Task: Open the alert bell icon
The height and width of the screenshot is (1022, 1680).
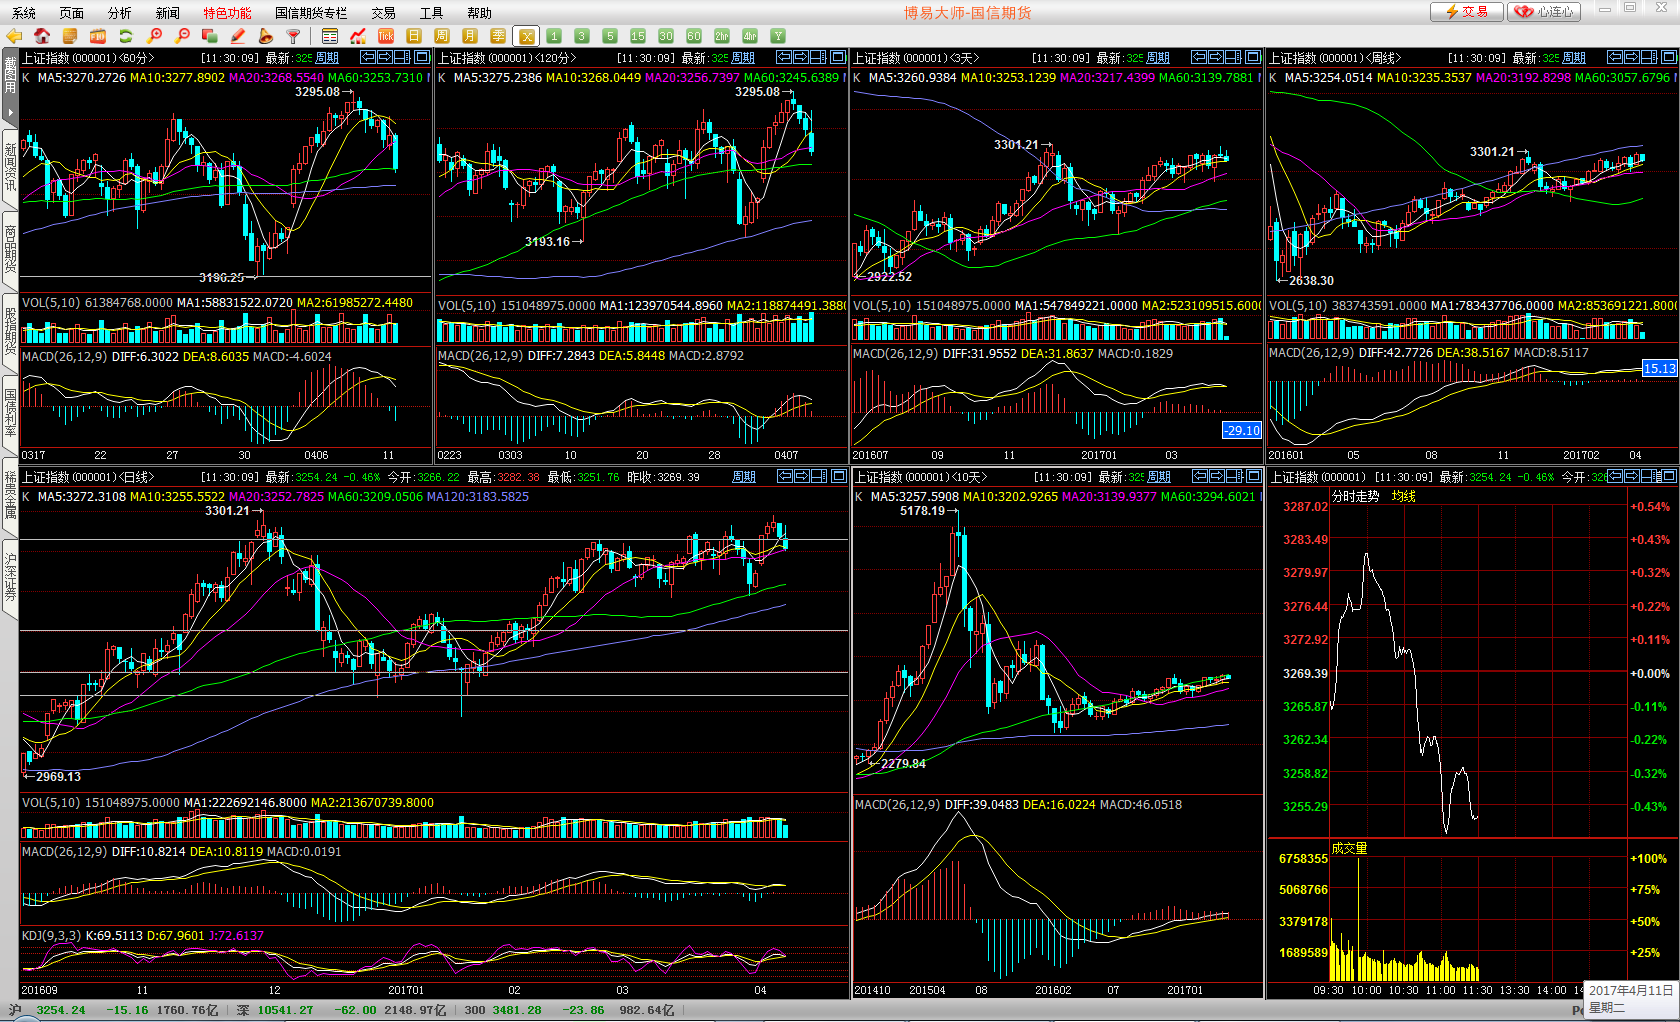Action: [266, 36]
